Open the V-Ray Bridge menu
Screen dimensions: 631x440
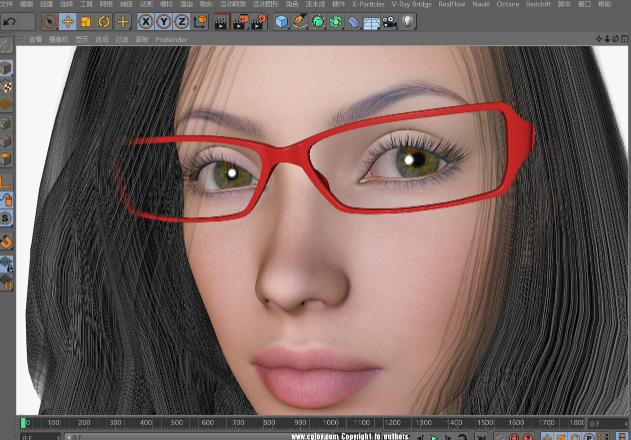pos(411,4)
